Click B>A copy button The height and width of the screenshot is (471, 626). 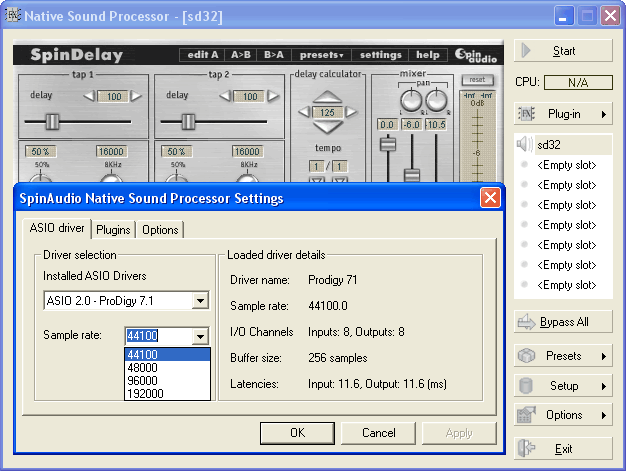[274, 55]
